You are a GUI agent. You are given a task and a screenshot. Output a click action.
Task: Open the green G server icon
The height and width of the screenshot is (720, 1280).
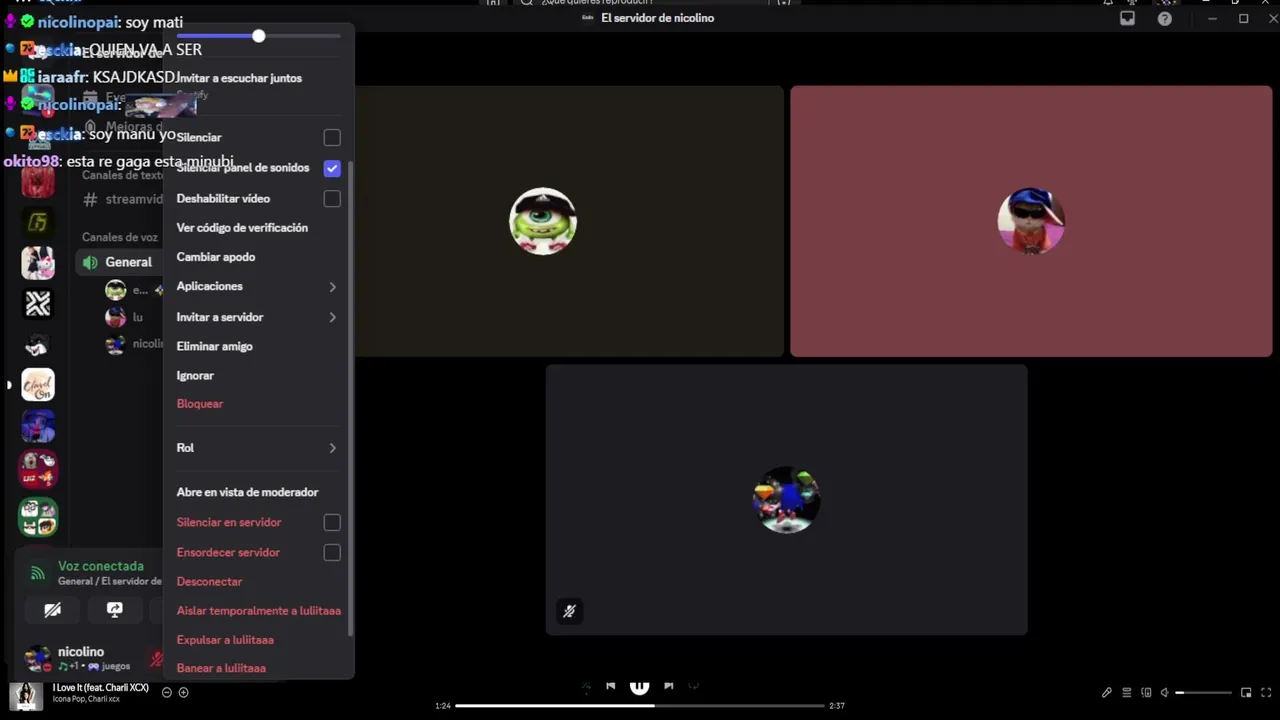pos(38,222)
